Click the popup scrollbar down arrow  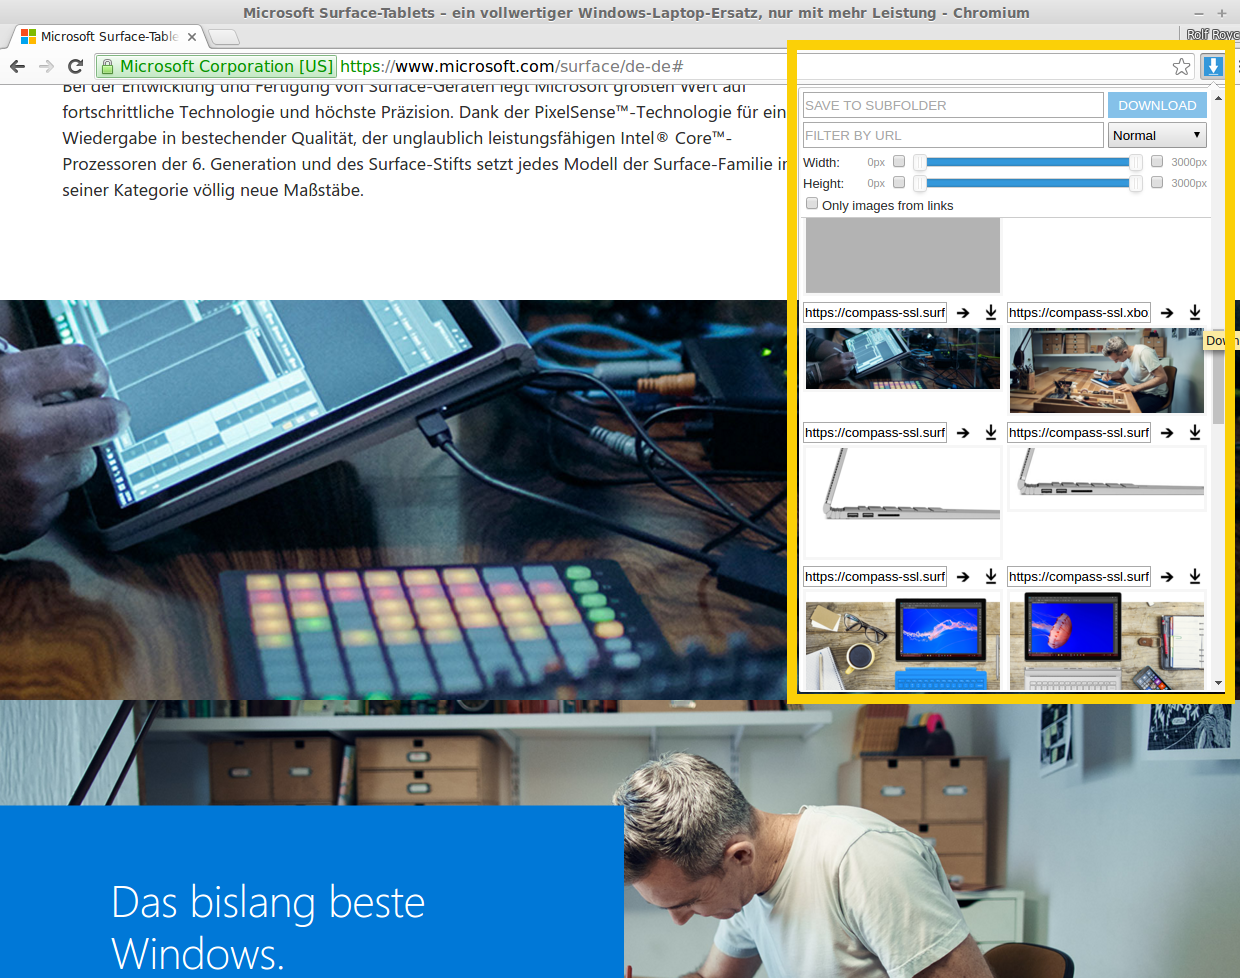click(x=1218, y=684)
